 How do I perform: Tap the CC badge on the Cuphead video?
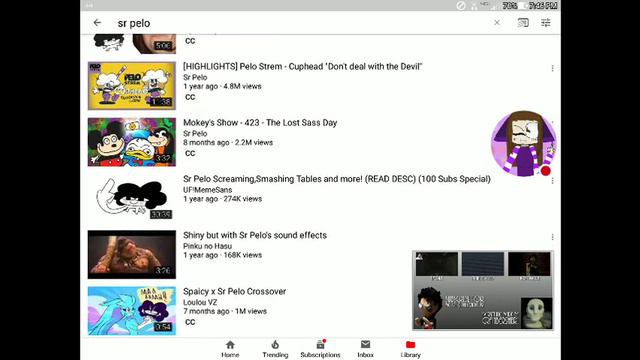pos(190,97)
